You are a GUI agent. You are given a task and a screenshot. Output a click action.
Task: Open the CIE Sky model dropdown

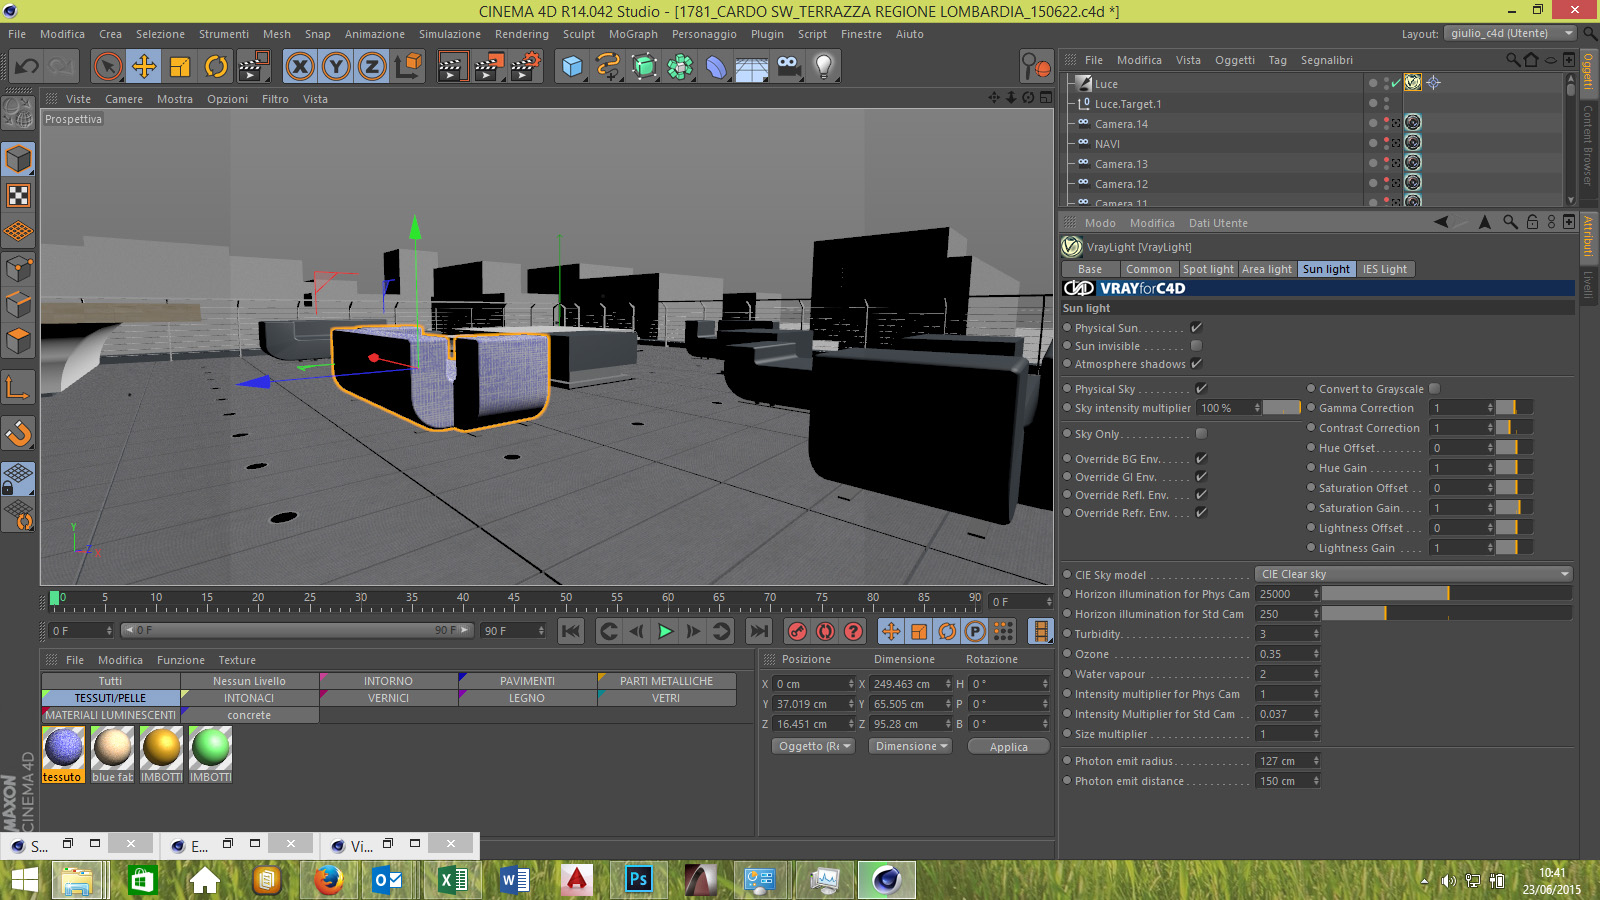click(1413, 574)
